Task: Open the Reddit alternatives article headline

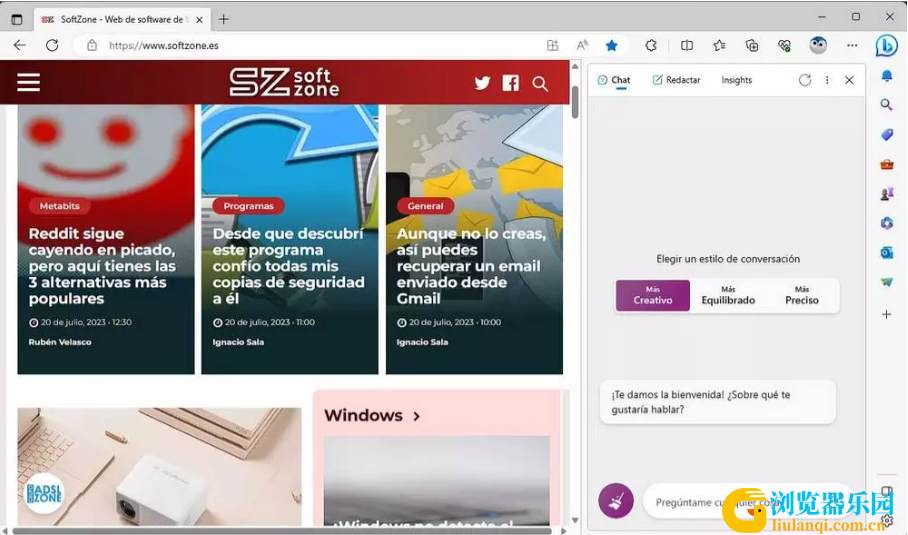Action: (x=102, y=266)
